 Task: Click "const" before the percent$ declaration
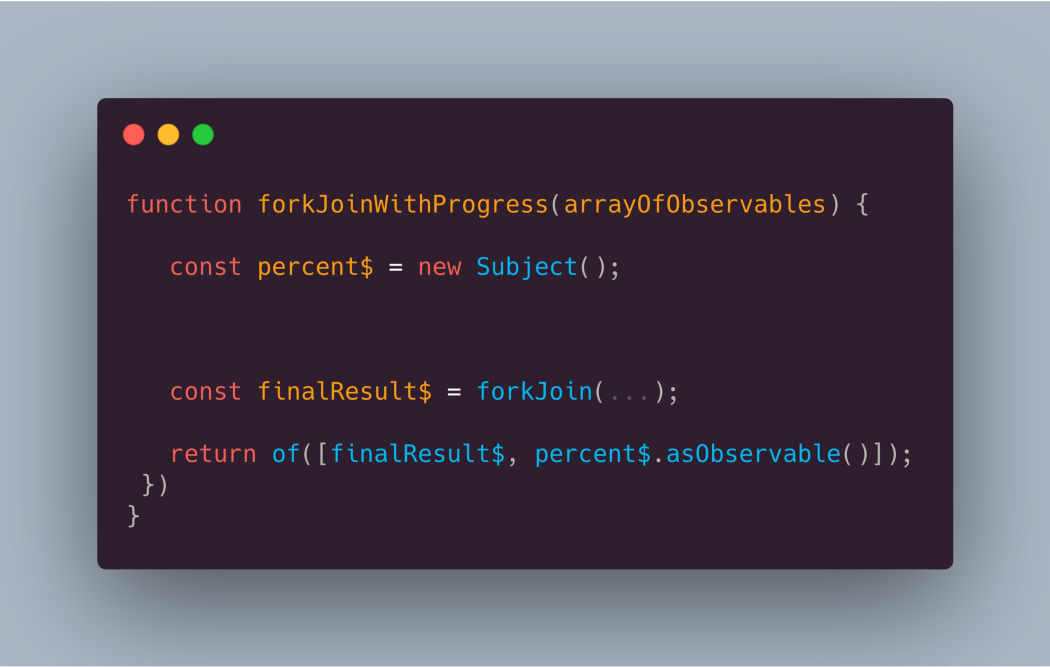206,267
